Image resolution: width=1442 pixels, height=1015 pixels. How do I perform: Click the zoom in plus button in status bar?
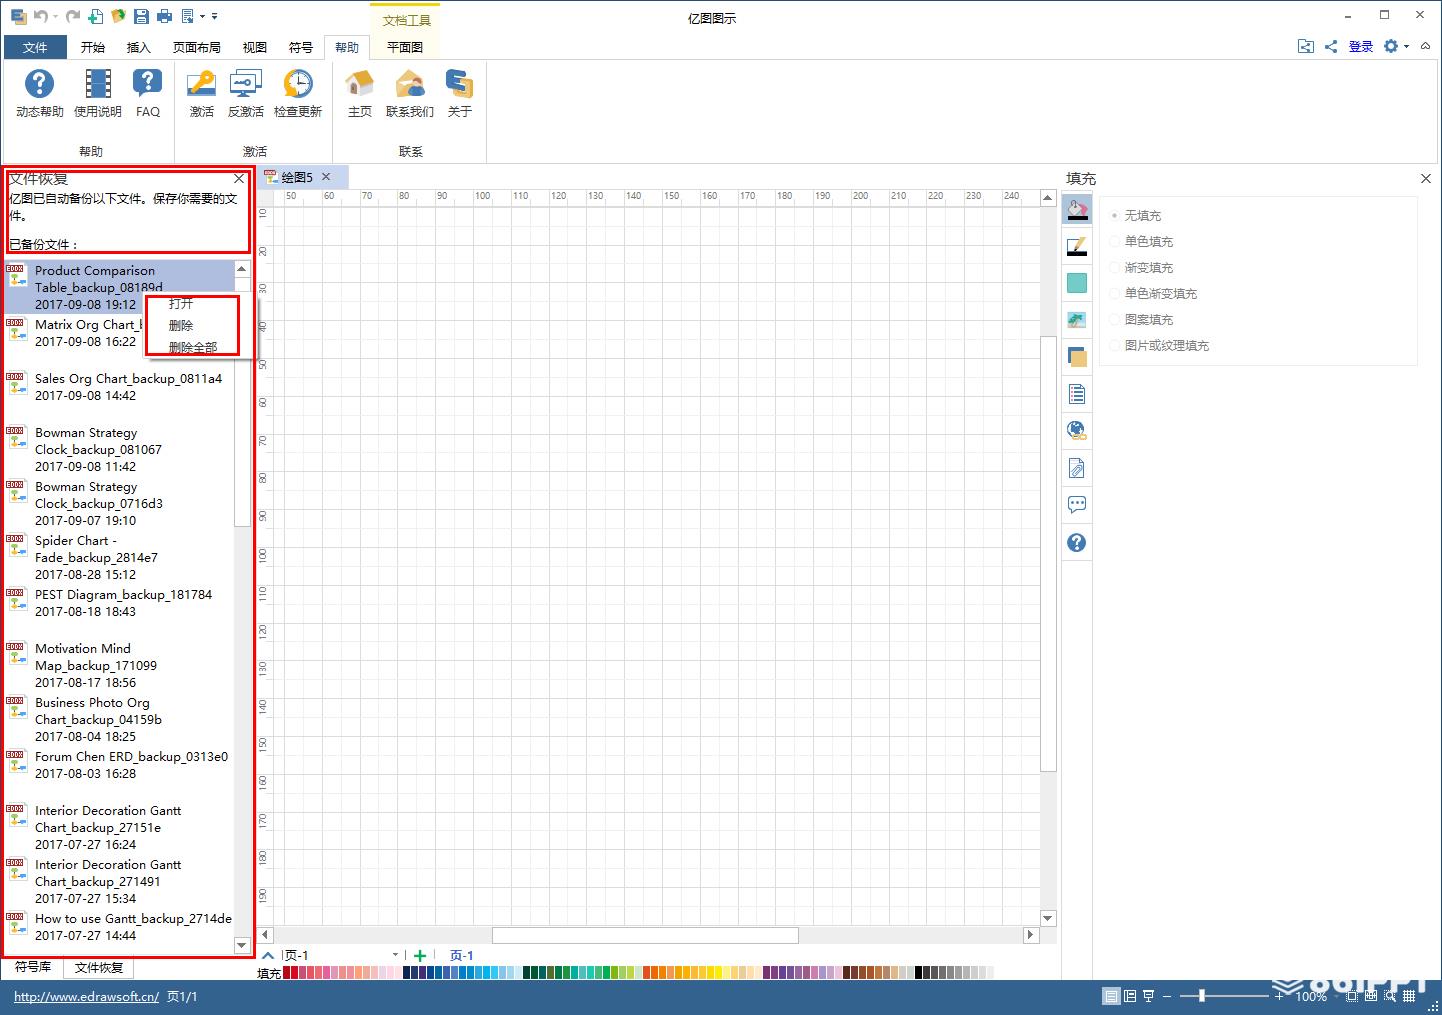click(1279, 996)
